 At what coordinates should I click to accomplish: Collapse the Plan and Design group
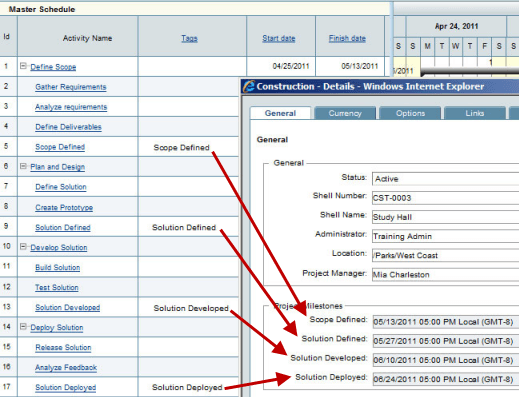point(23,166)
